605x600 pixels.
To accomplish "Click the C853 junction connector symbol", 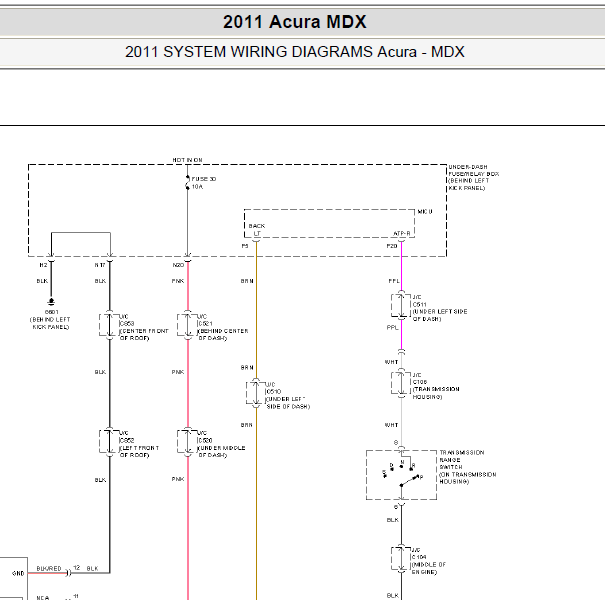I will click(x=110, y=325).
